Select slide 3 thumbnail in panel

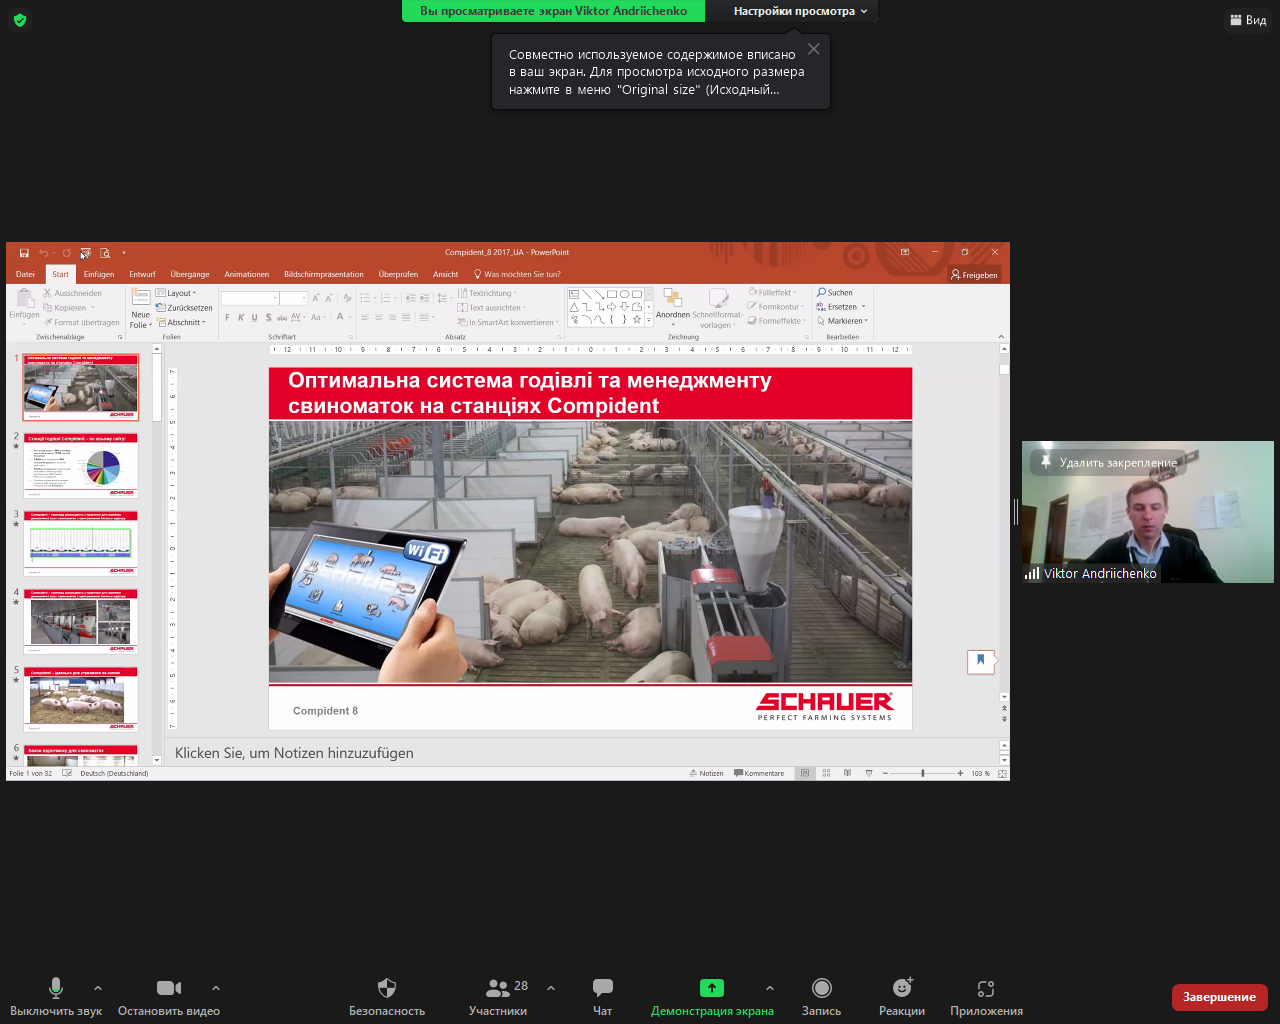coord(81,543)
